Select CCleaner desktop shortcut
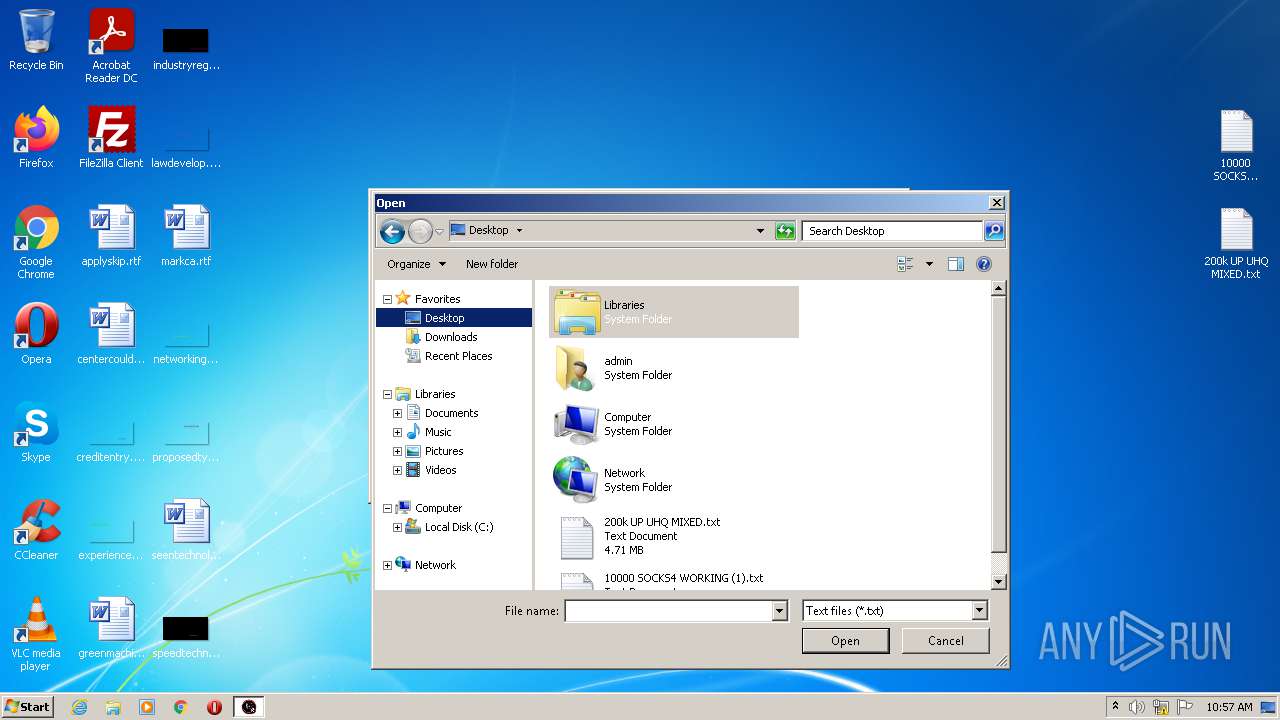 [x=36, y=530]
